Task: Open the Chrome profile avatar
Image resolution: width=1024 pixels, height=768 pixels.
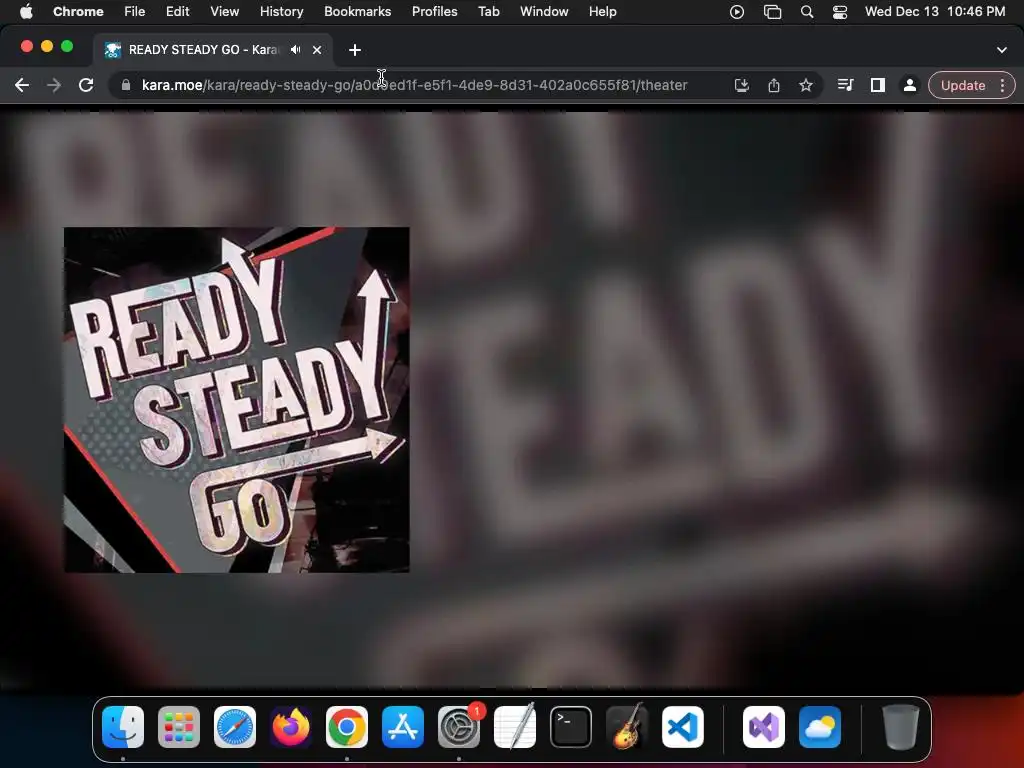Action: pyautogui.click(x=910, y=85)
